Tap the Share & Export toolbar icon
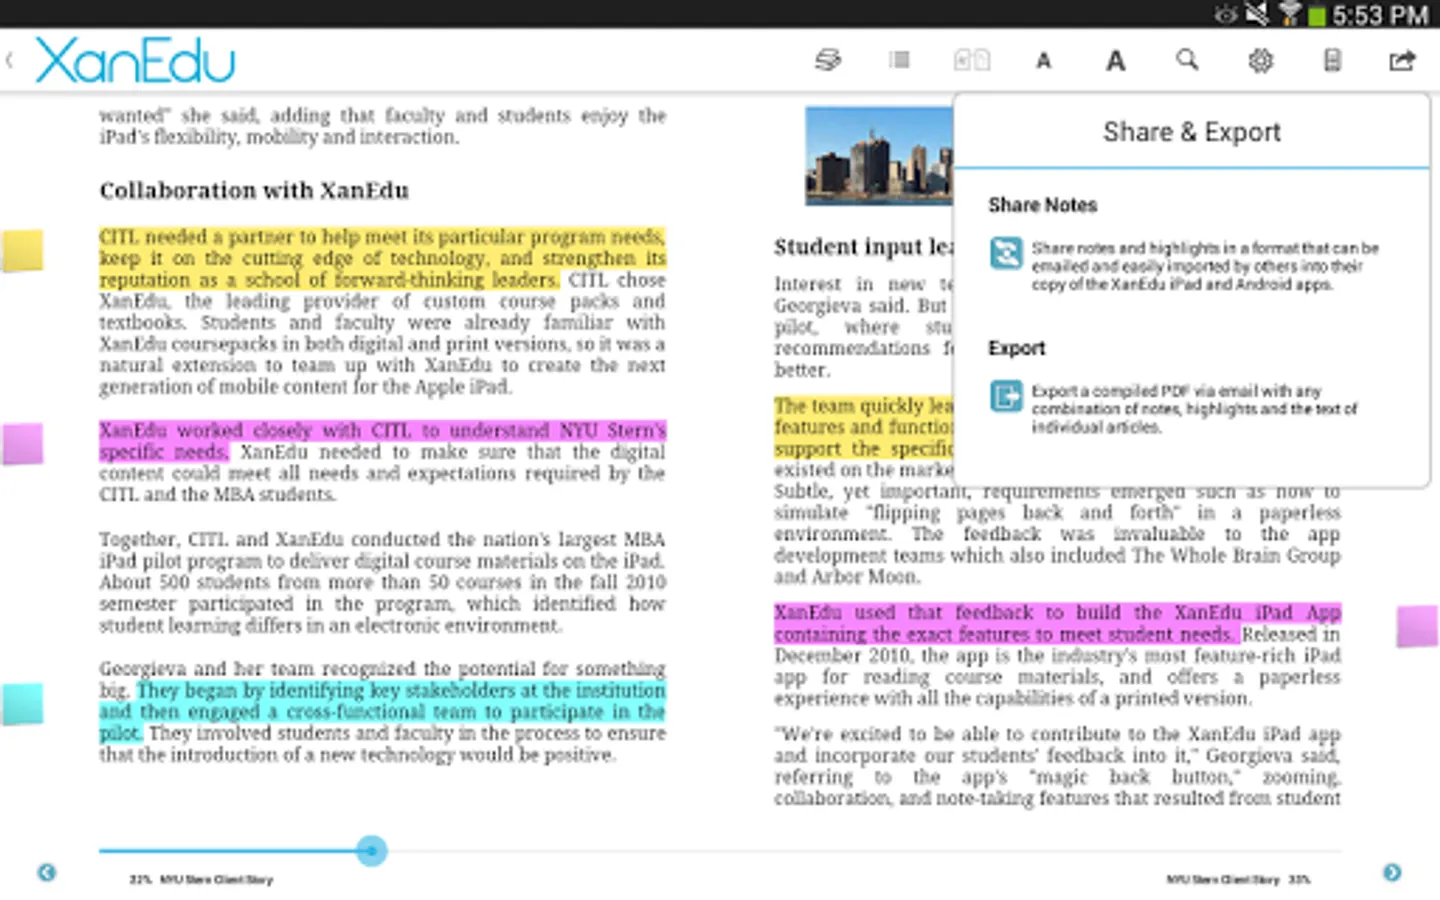Screen dimensions: 1440x900 point(1402,60)
